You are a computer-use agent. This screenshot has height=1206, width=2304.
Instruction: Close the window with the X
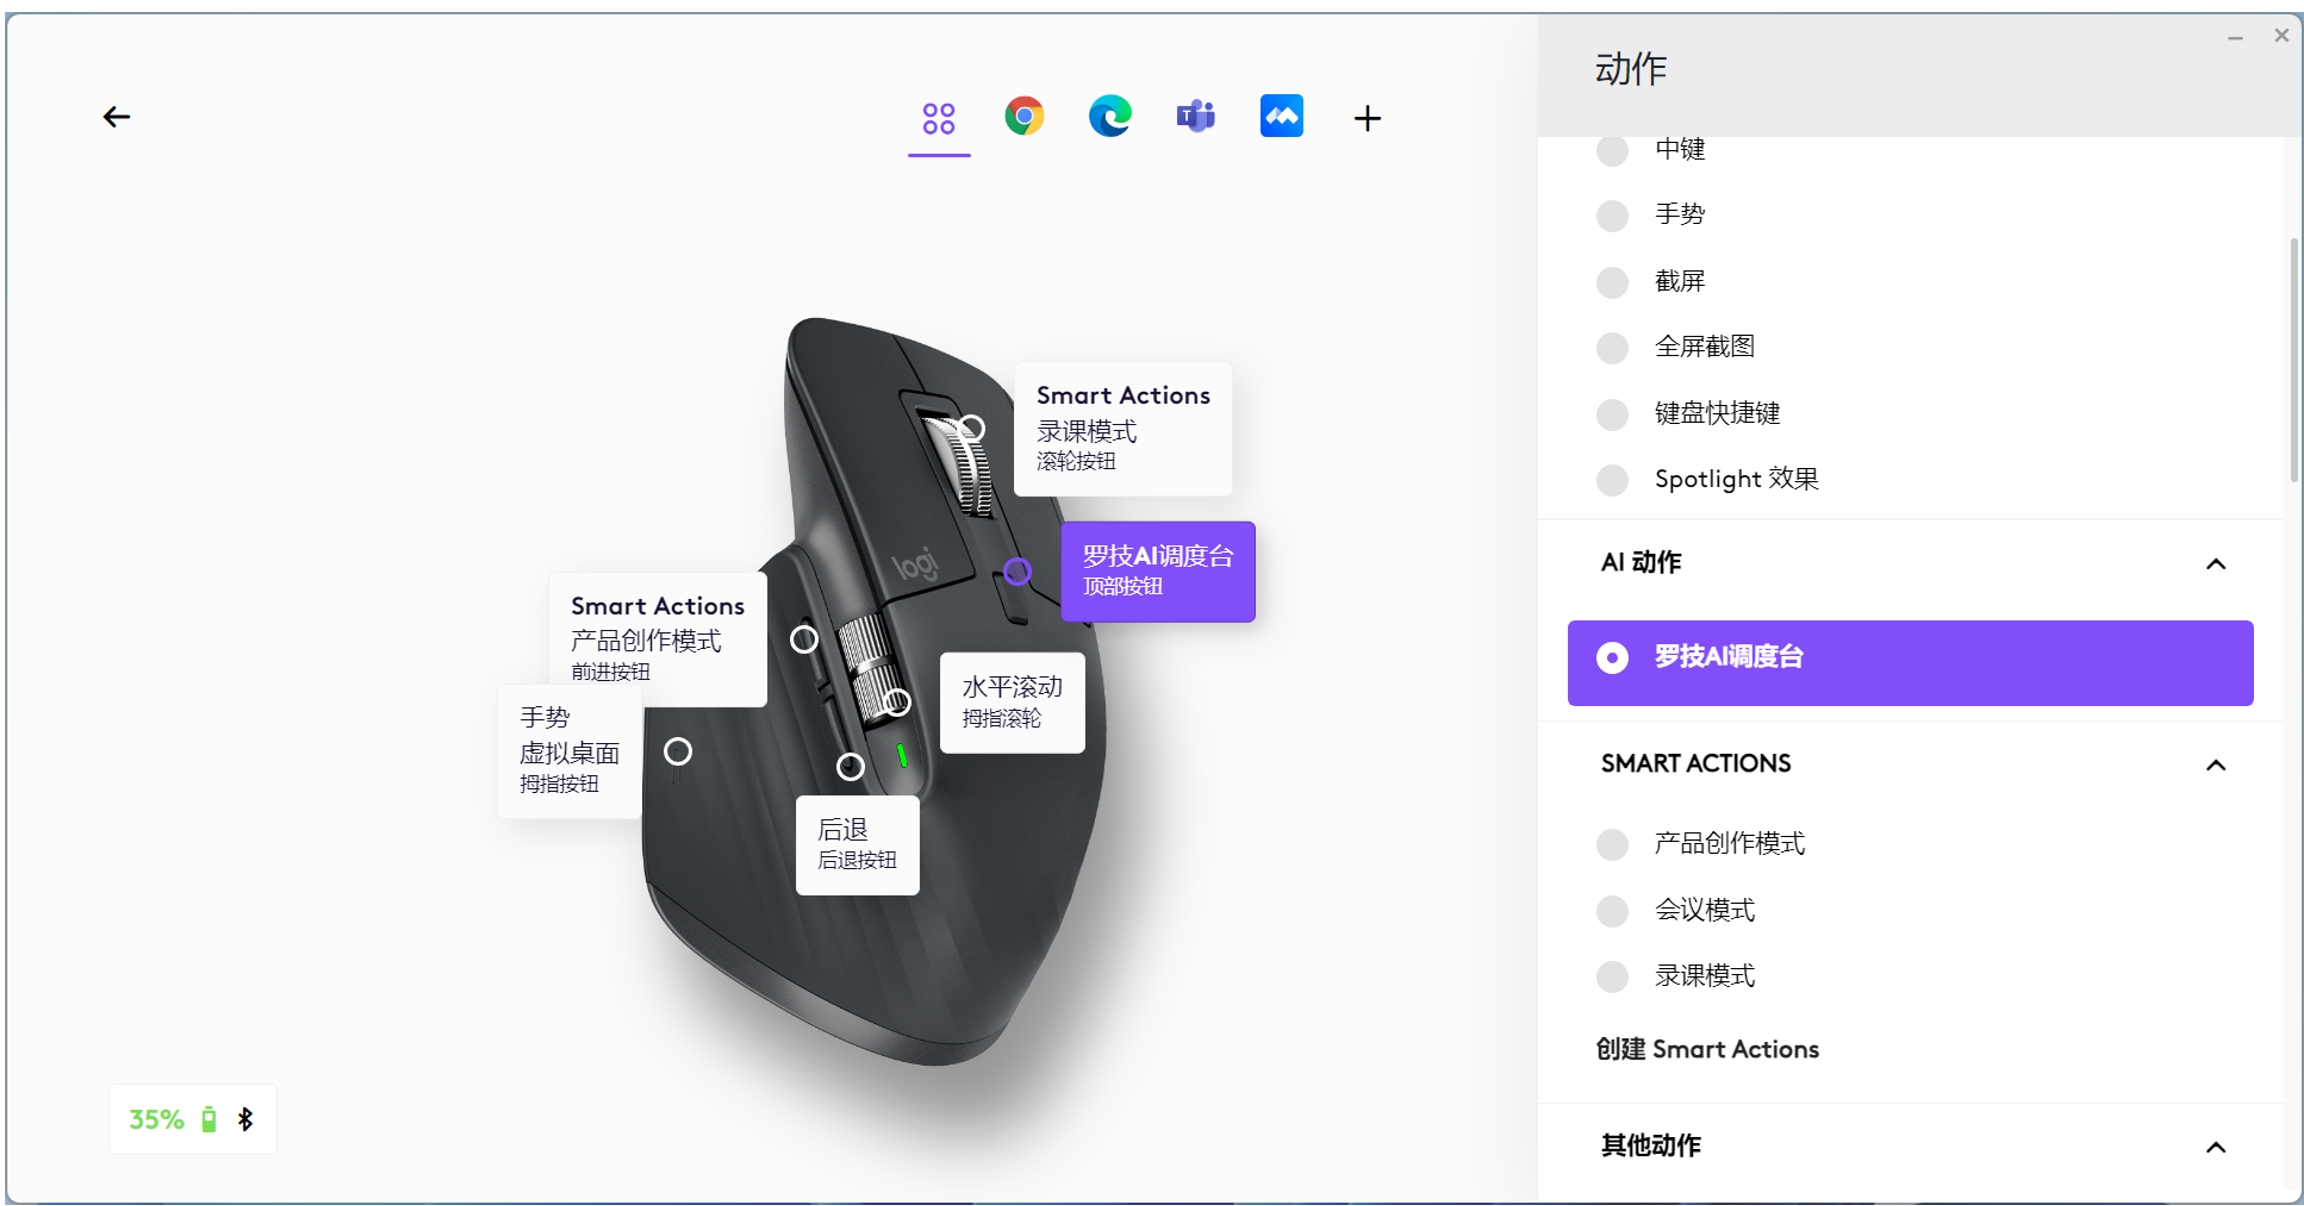(2281, 36)
